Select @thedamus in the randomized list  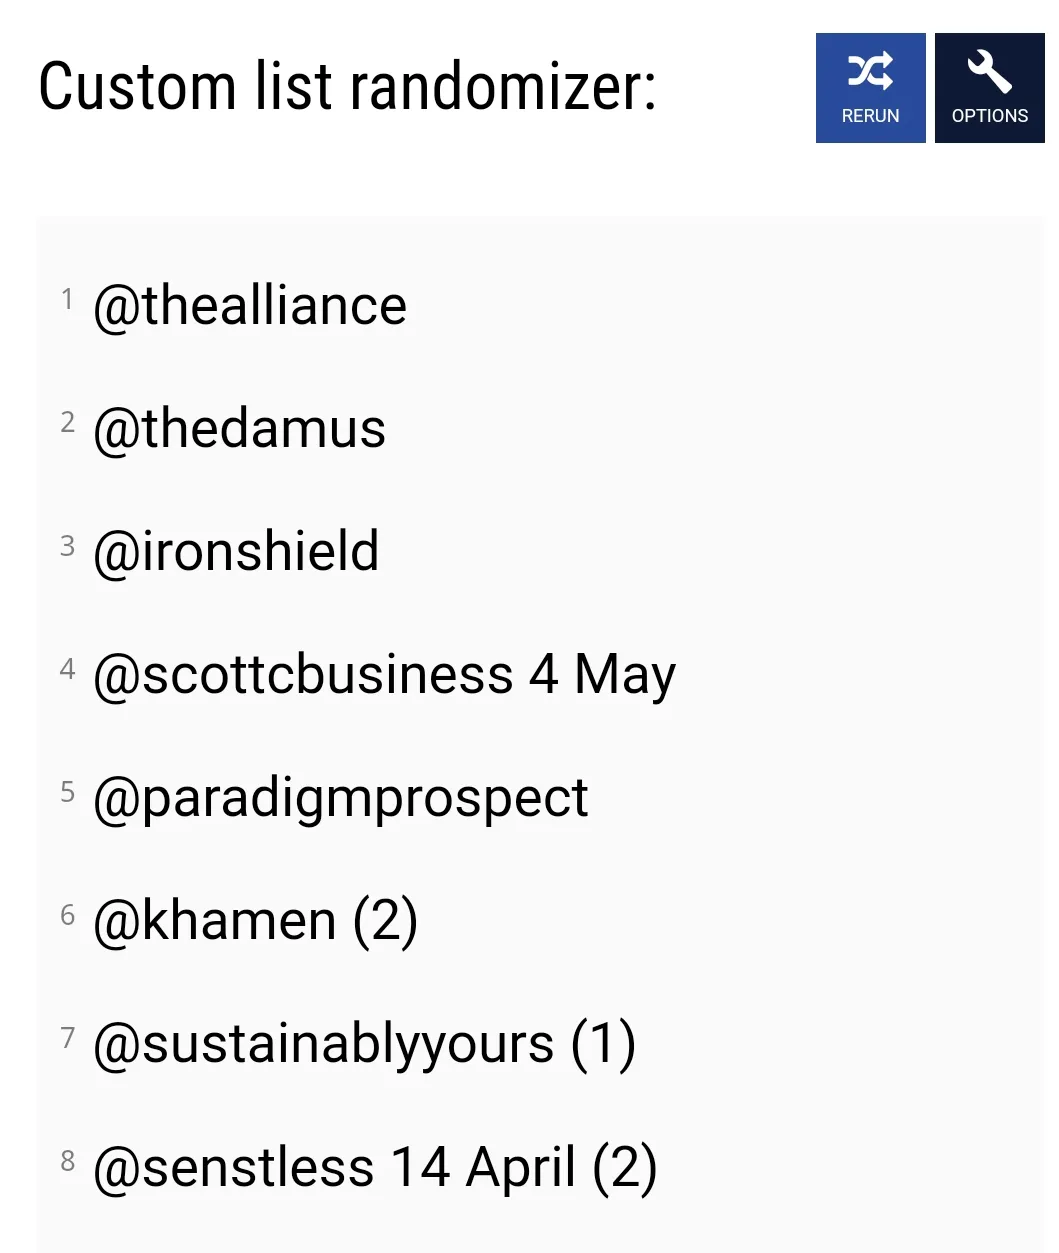[240, 428]
